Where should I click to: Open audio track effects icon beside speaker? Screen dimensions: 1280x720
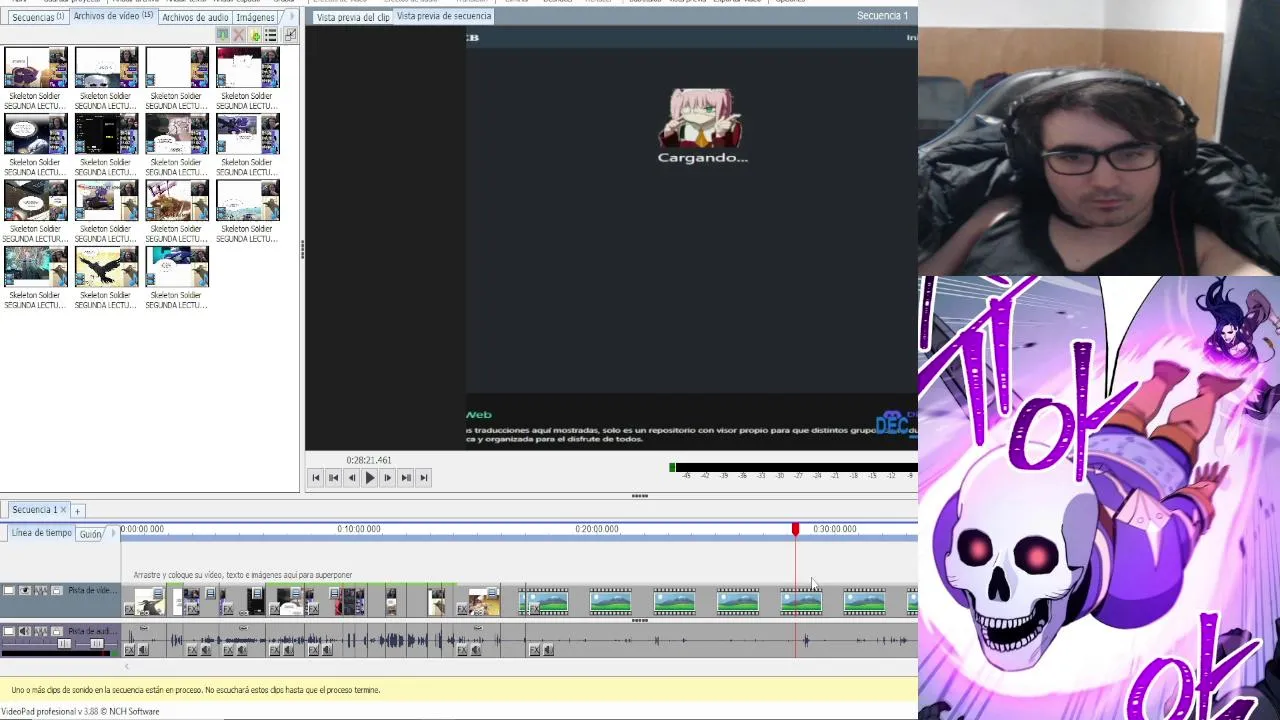41,631
